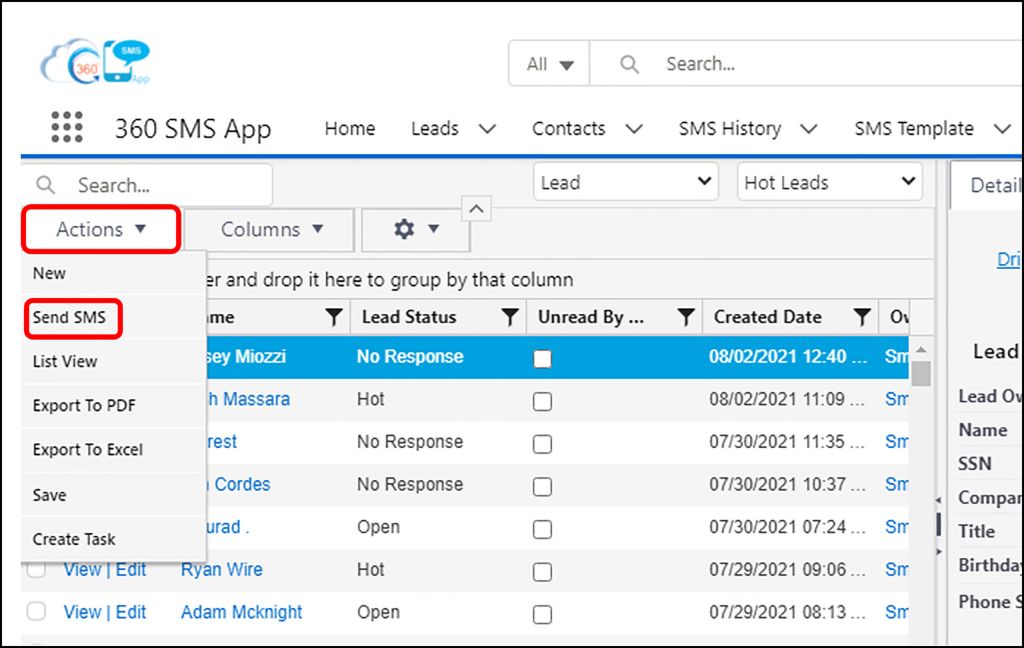Open the filter icon on Lead Status column
Image resolution: width=1024 pixels, height=648 pixels.
[510, 316]
